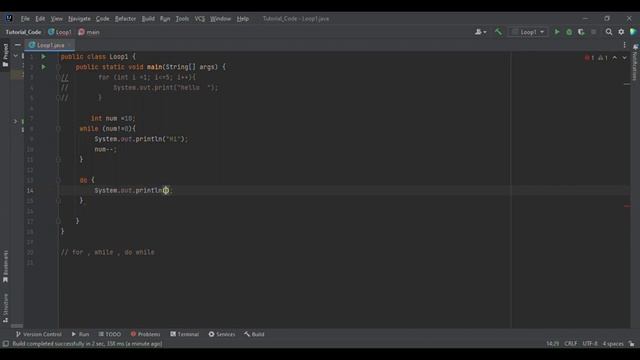Change line separator CRLF in status bar
The width and height of the screenshot is (640, 360).
pos(571,344)
